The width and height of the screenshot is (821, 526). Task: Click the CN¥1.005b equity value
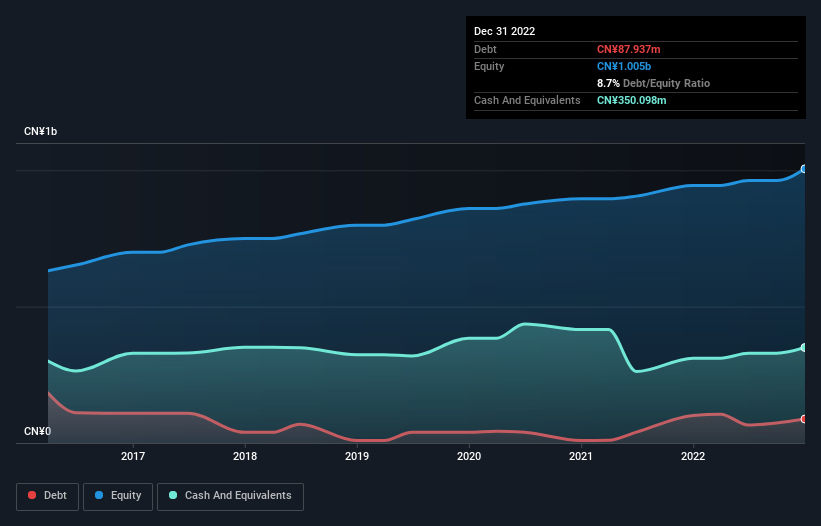click(x=624, y=66)
